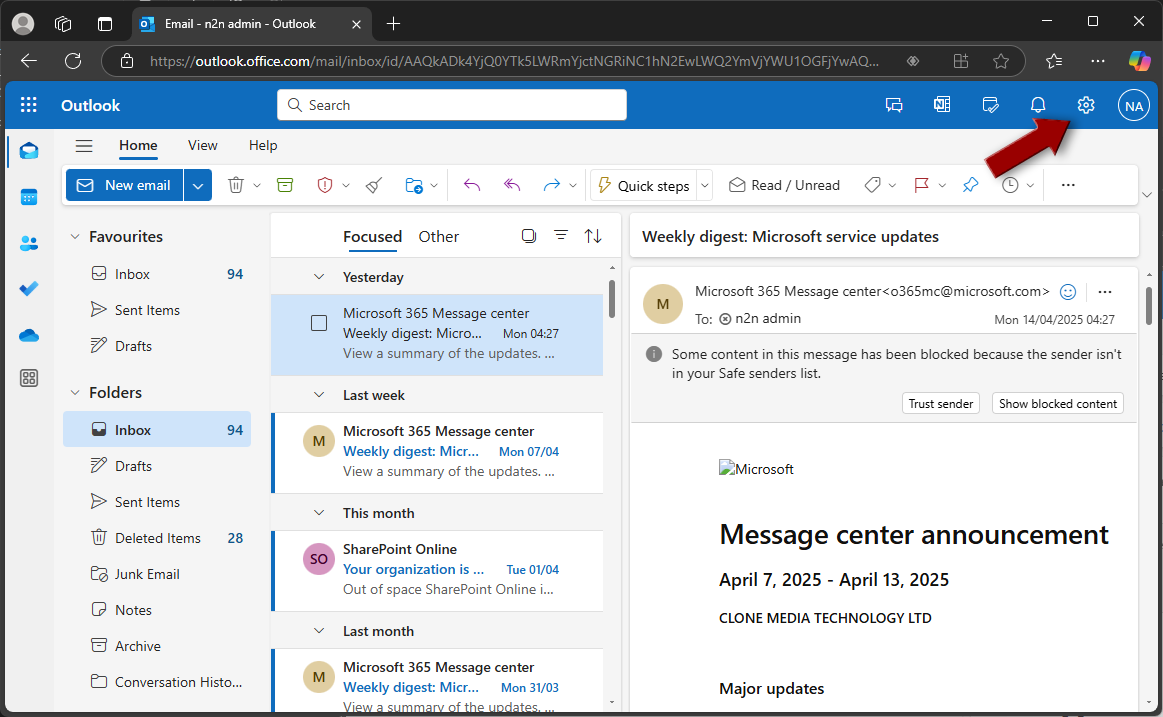Open Quick steps dropdown arrow
The image size is (1163, 717).
[x=705, y=185]
